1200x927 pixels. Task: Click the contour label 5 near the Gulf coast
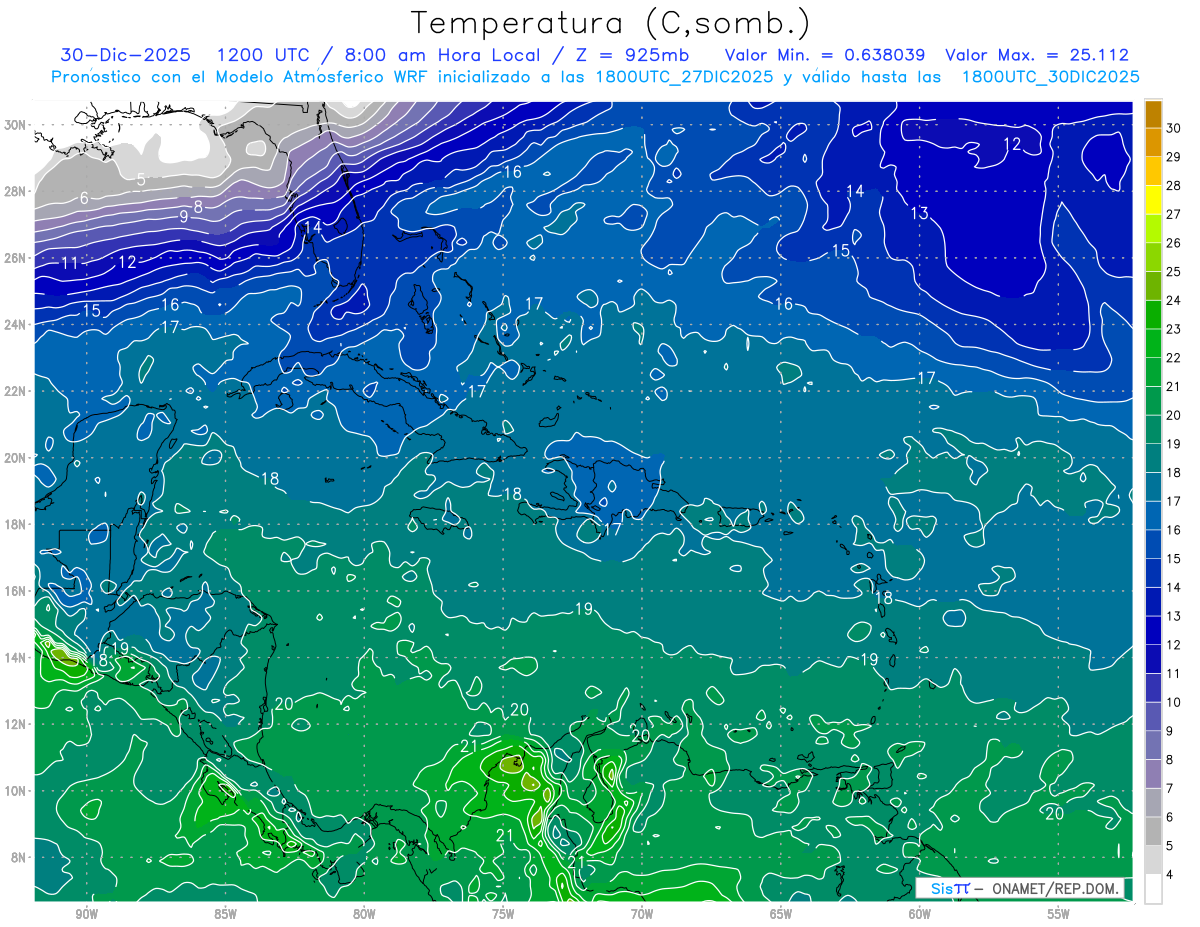pyautogui.click(x=141, y=180)
